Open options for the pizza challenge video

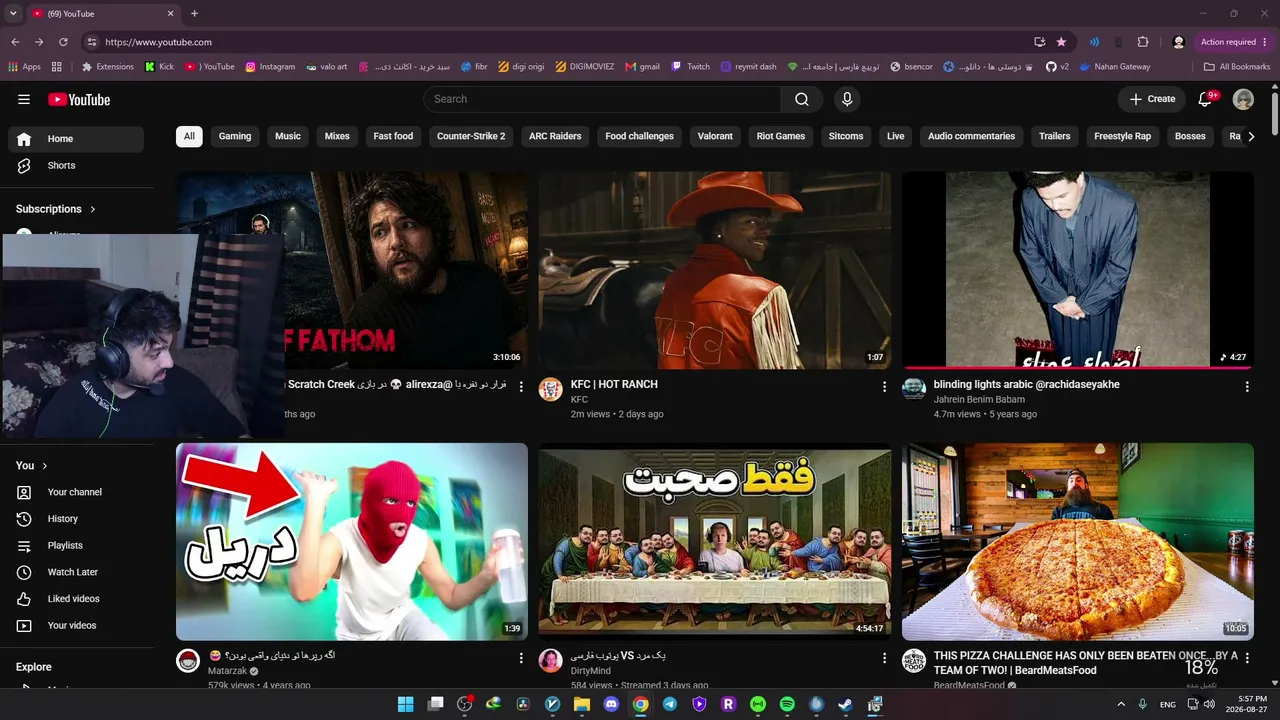pyautogui.click(x=1247, y=658)
